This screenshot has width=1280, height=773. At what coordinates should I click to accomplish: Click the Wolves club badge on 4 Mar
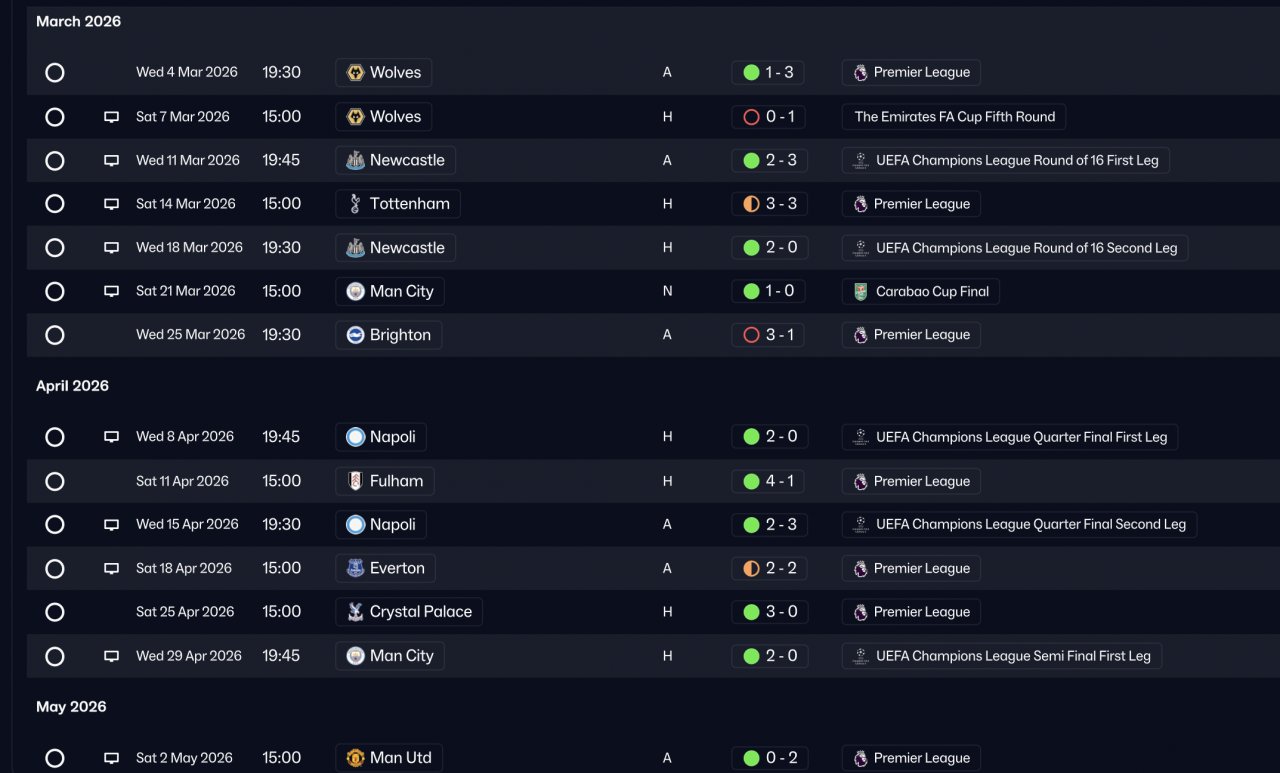click(355, 72)
